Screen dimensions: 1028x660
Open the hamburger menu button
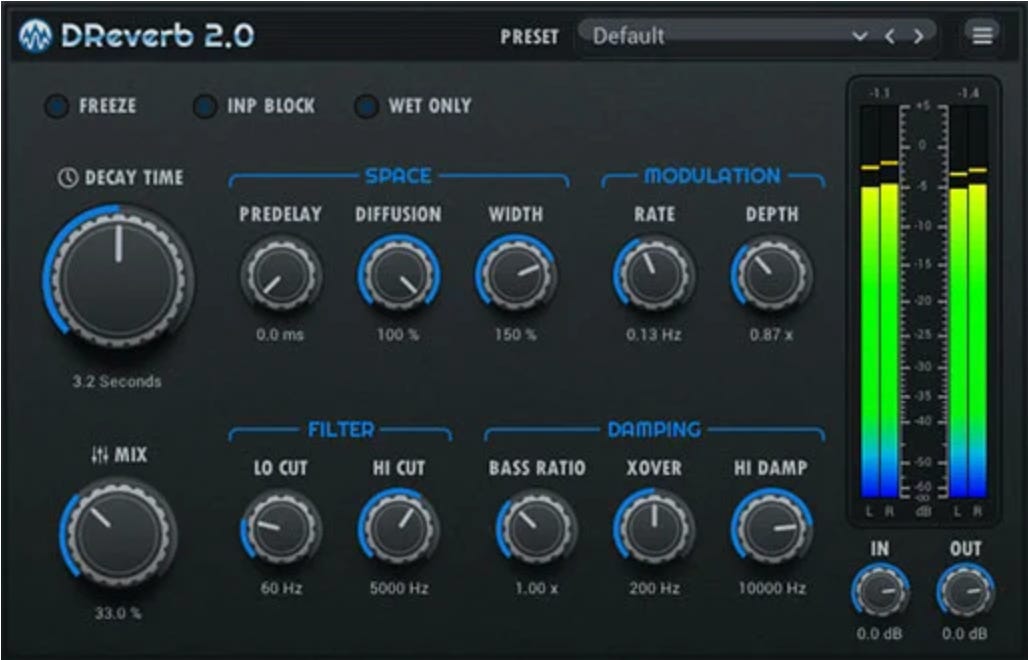pos(981,35)
